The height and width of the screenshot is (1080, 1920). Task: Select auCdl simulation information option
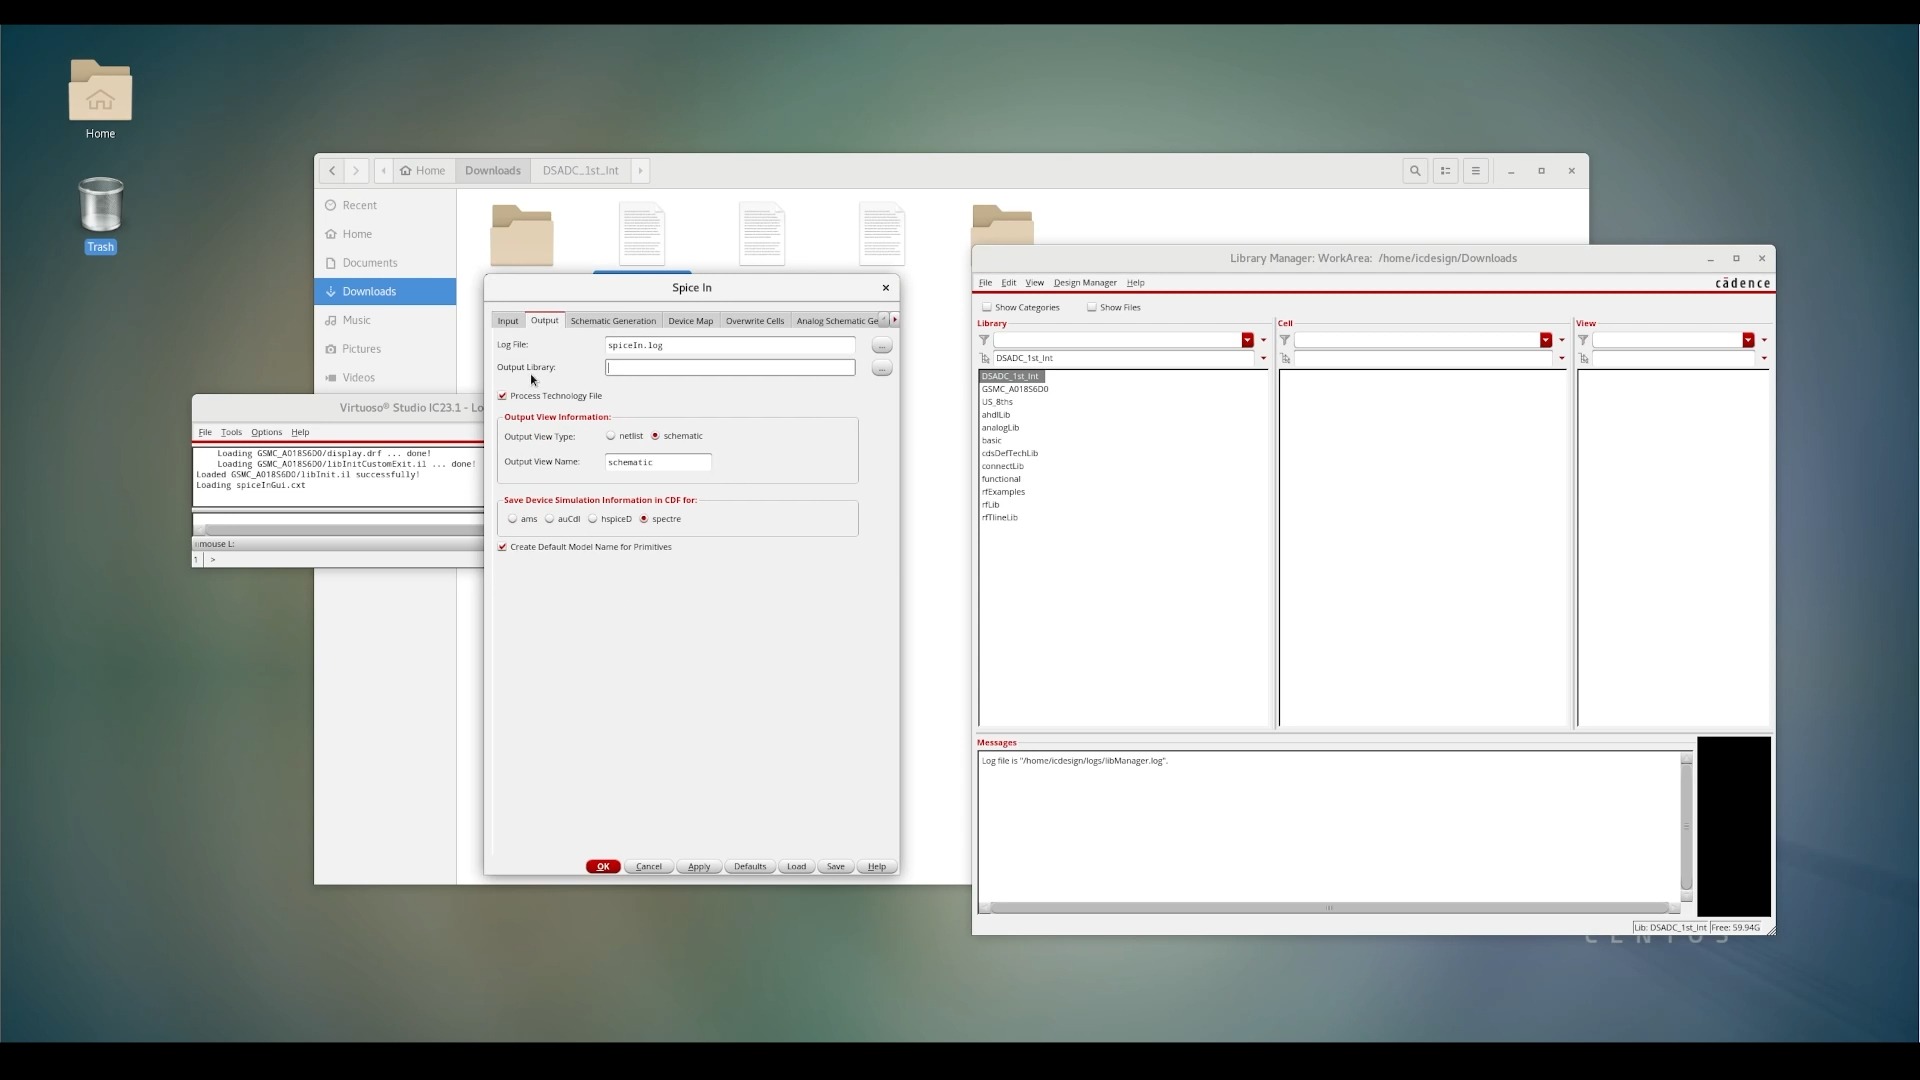click(549, 519)
